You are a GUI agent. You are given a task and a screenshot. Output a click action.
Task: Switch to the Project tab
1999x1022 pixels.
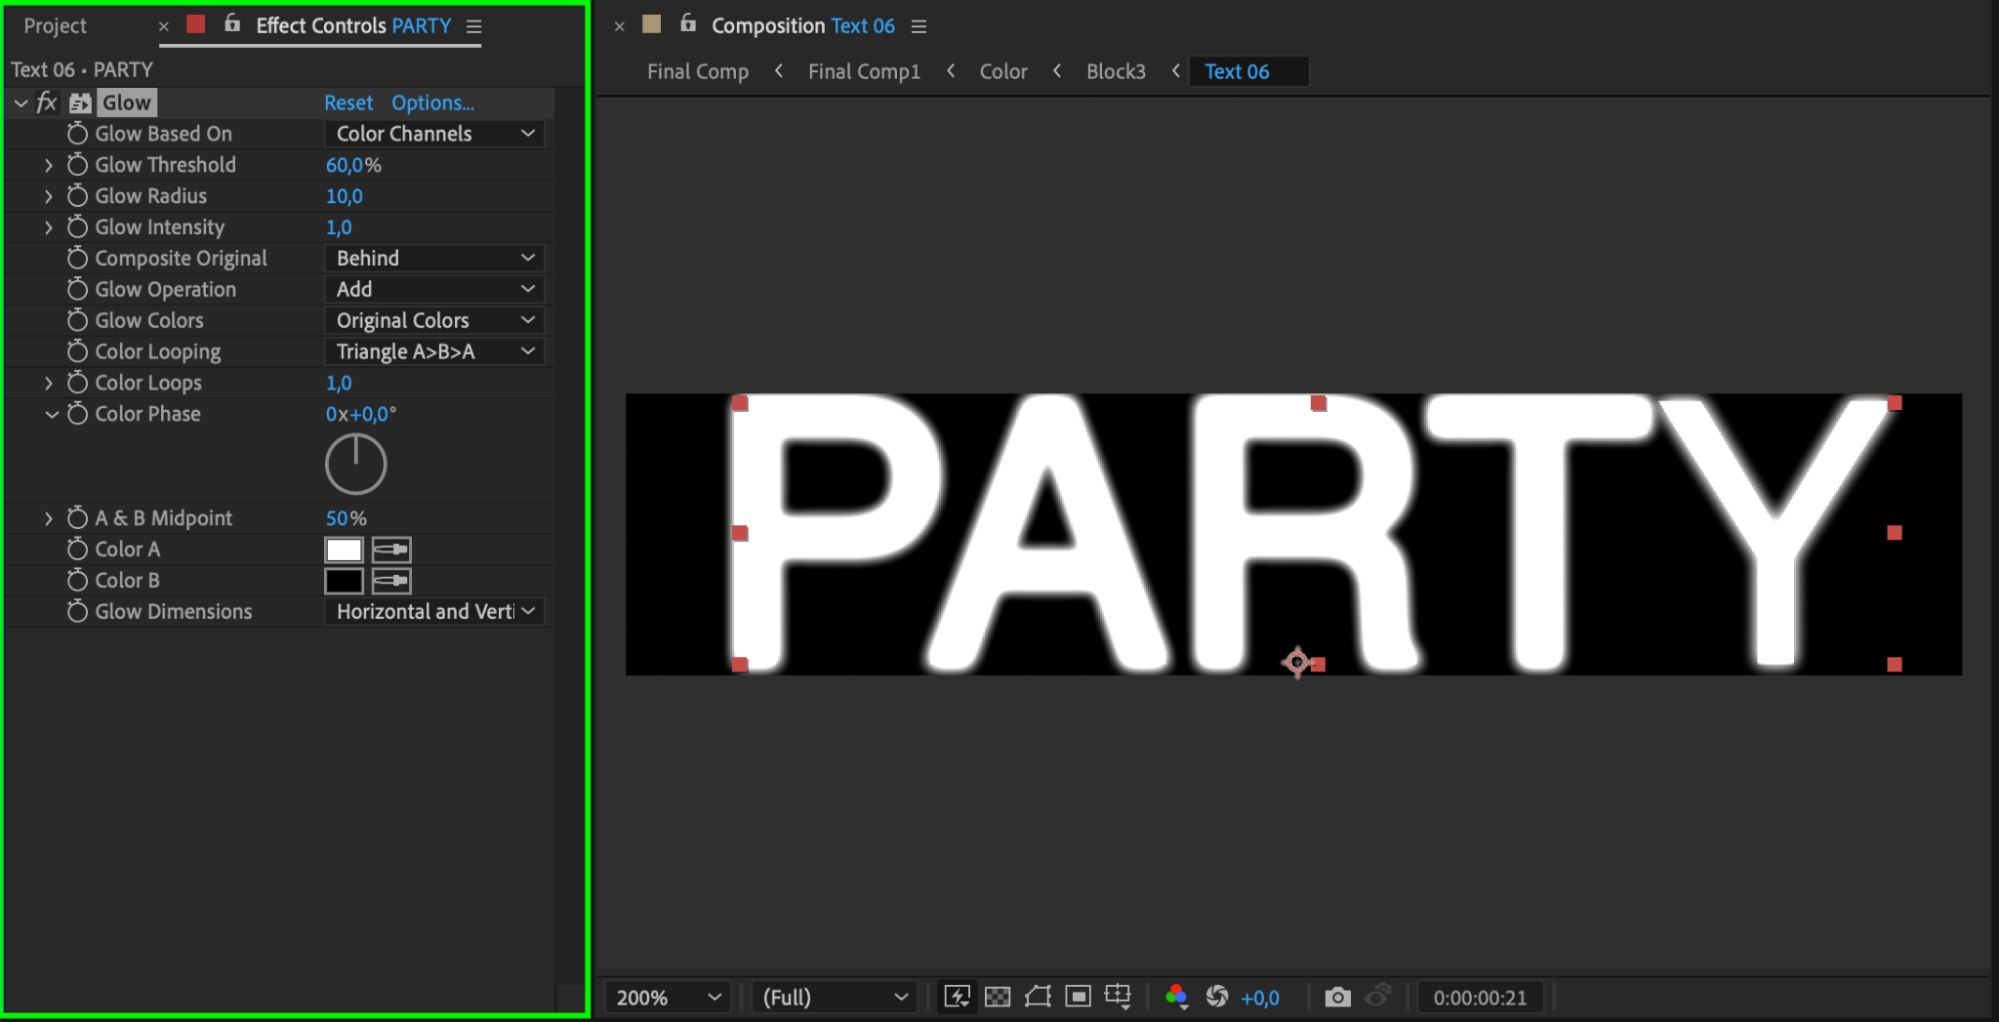tap(55, 26)
